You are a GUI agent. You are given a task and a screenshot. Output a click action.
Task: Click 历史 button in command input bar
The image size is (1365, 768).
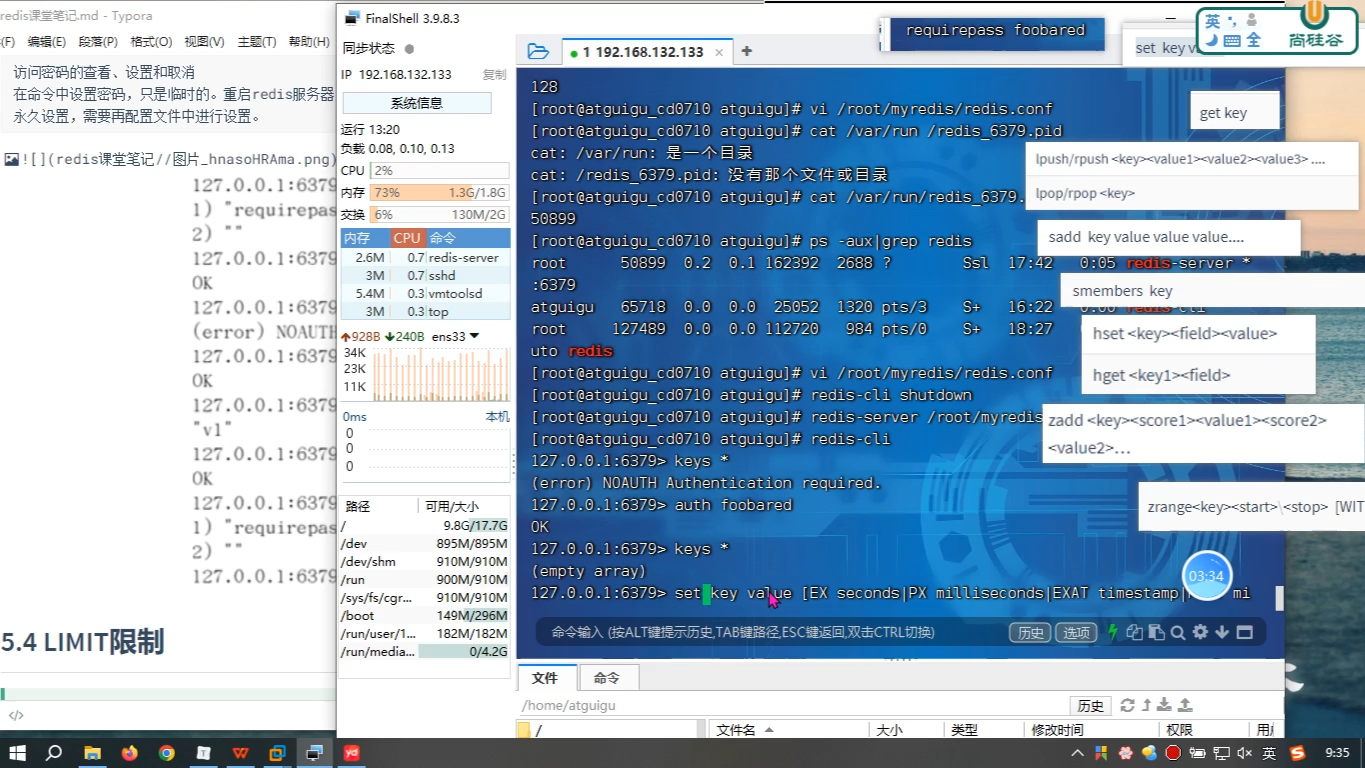tap(1030, 632)
